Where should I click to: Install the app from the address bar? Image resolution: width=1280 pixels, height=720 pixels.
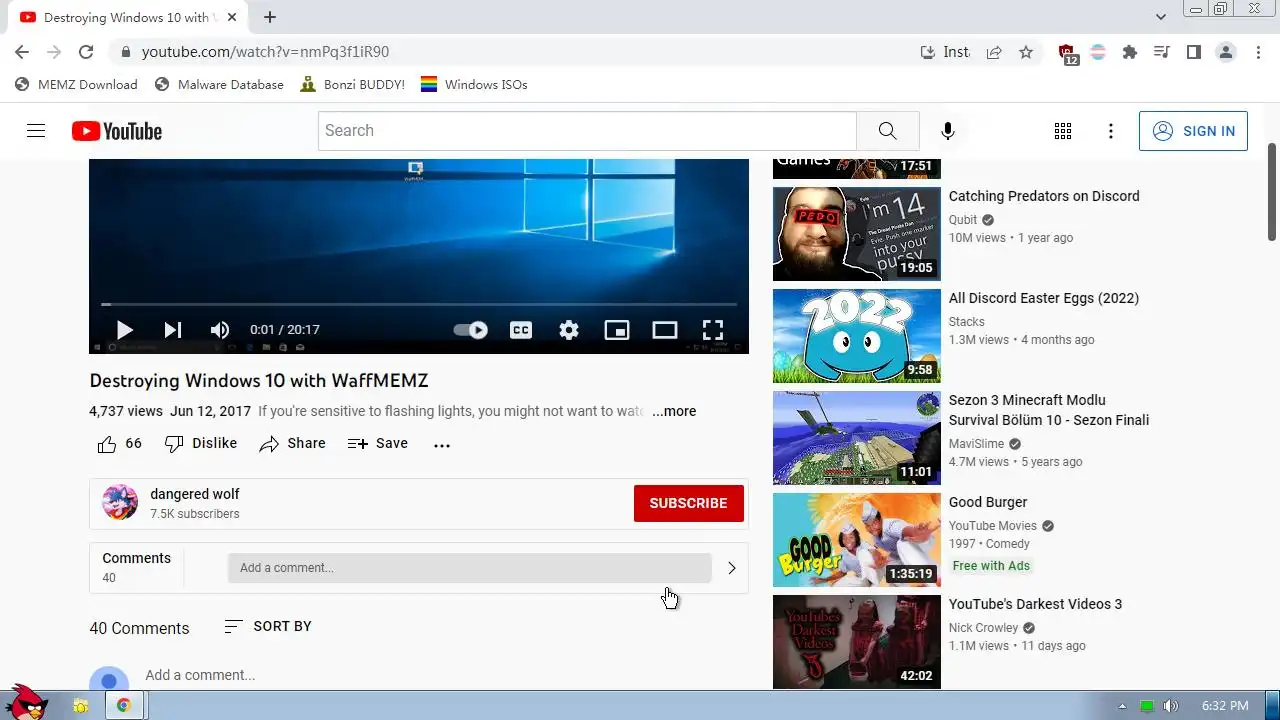945,52
